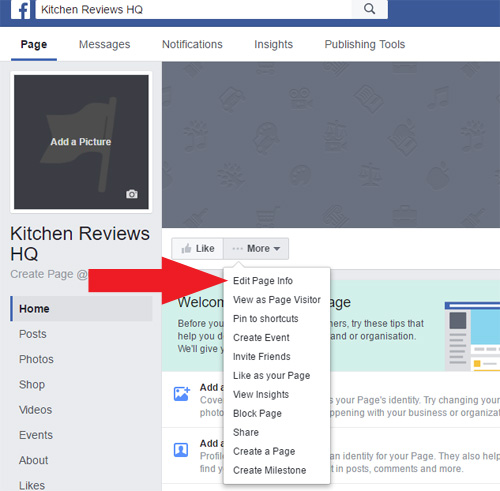The image size is (500, 491).
Task: Click the Kitchen Reviews HQ search field
Action: pyautogui.click(x=194, y=9)
